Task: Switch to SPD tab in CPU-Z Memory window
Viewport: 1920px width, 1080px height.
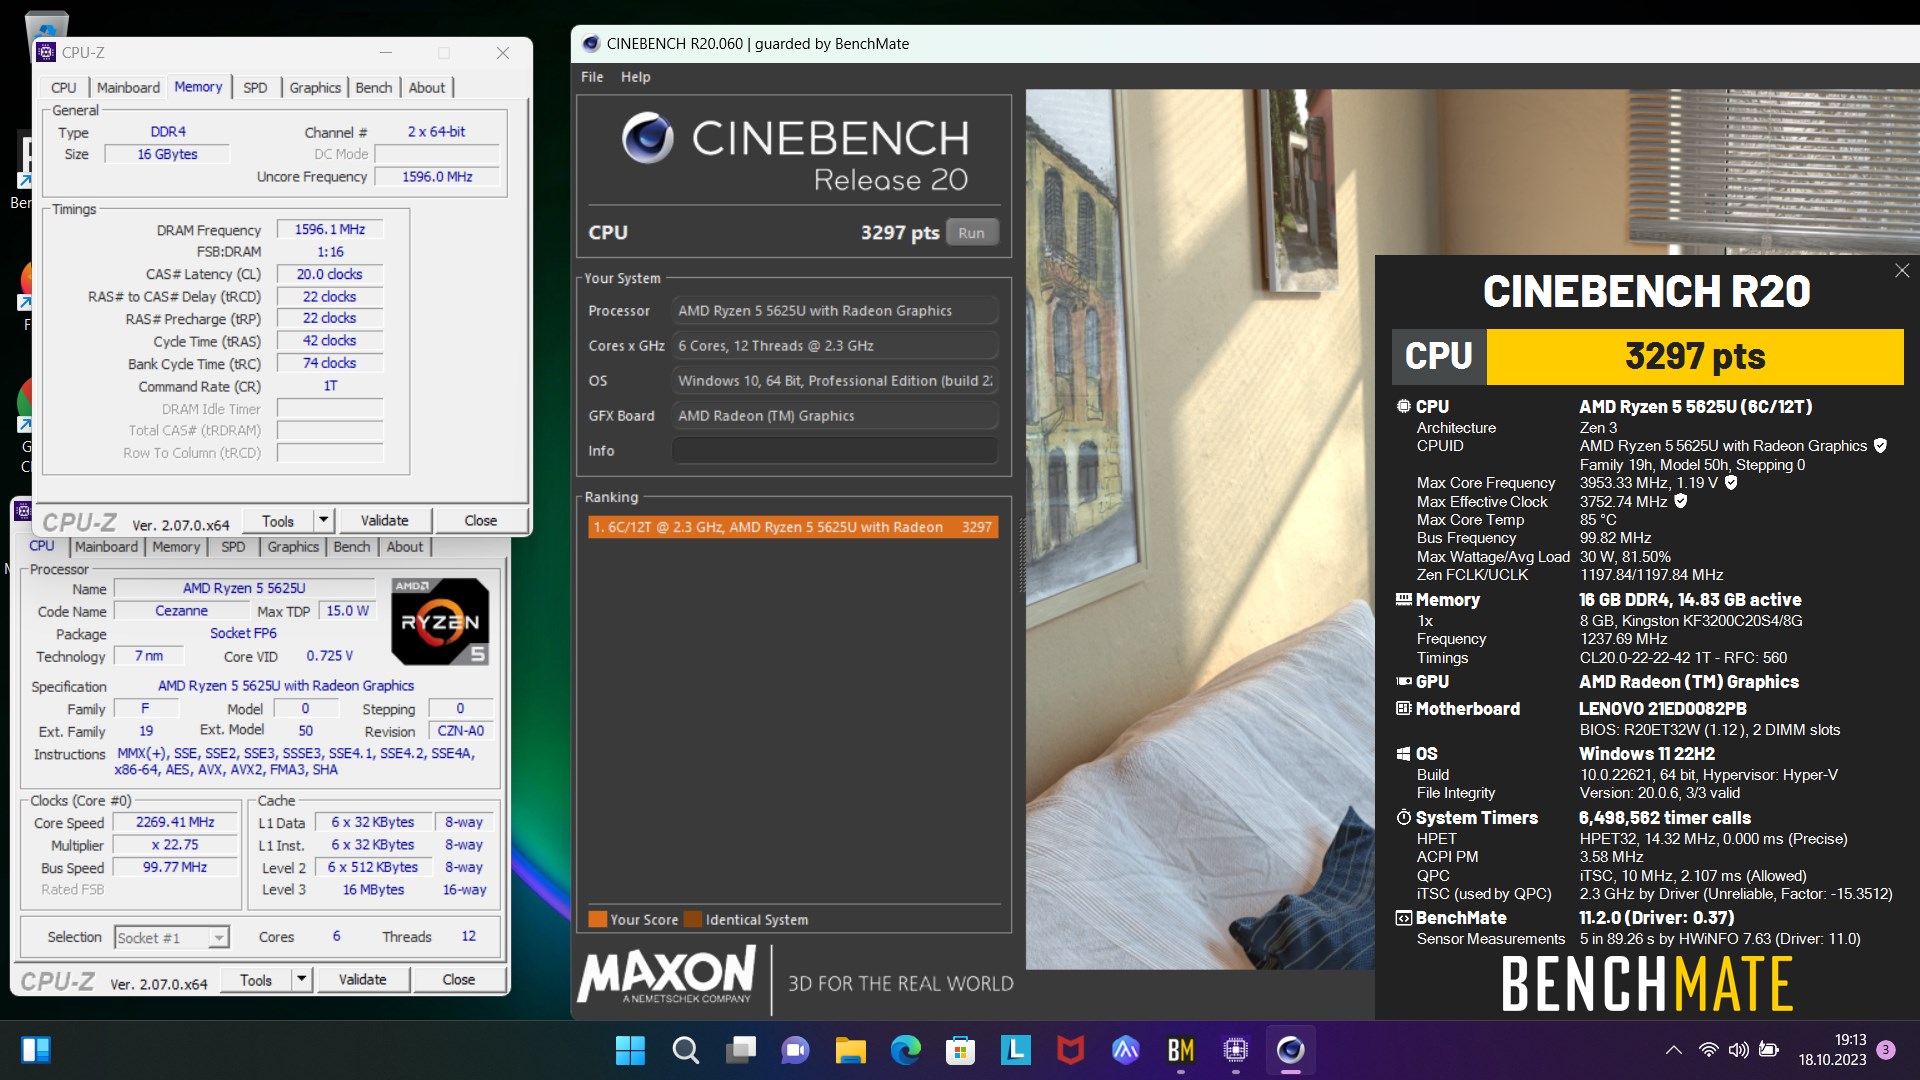Action: point(255,88)
